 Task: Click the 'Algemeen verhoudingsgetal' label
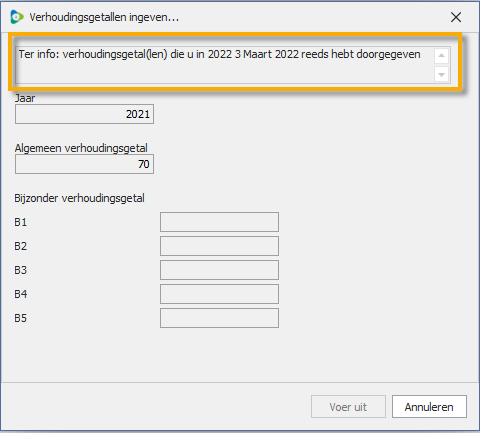tap(81, 148)
